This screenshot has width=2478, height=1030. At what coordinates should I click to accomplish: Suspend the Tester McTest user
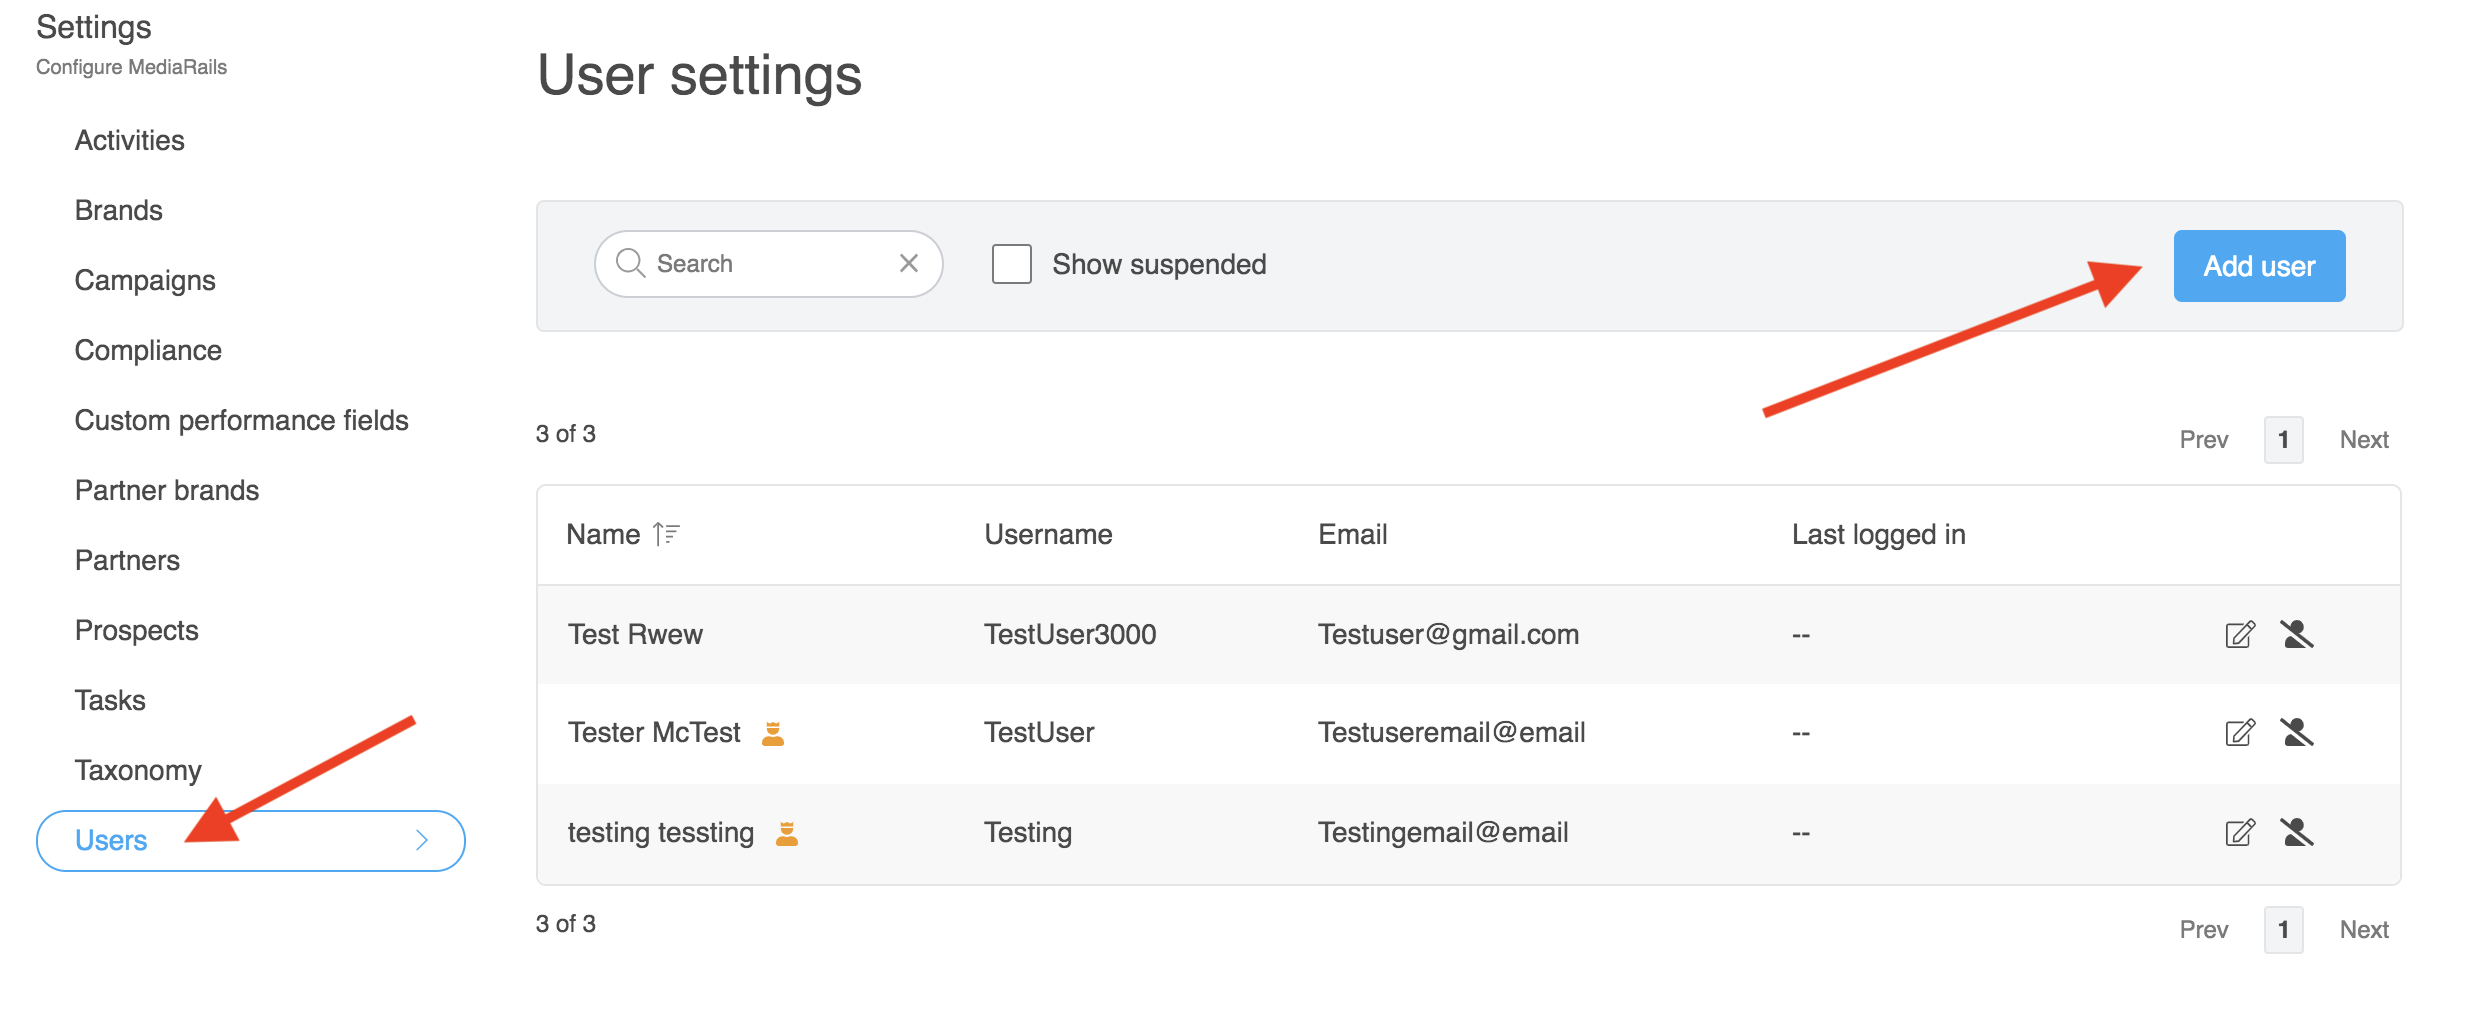(2297, 733)
